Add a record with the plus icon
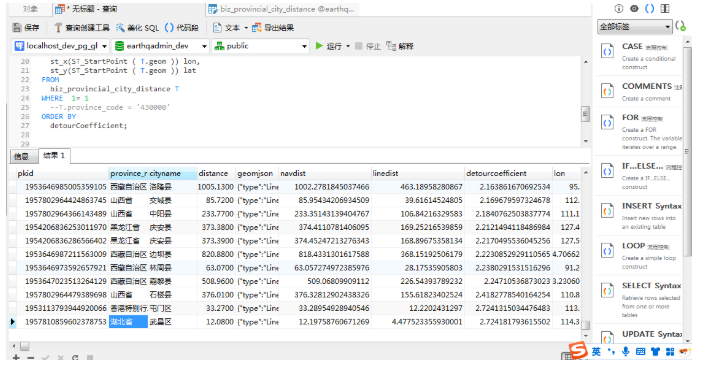Viewport: 703px width, 365px height. (16, 358)
